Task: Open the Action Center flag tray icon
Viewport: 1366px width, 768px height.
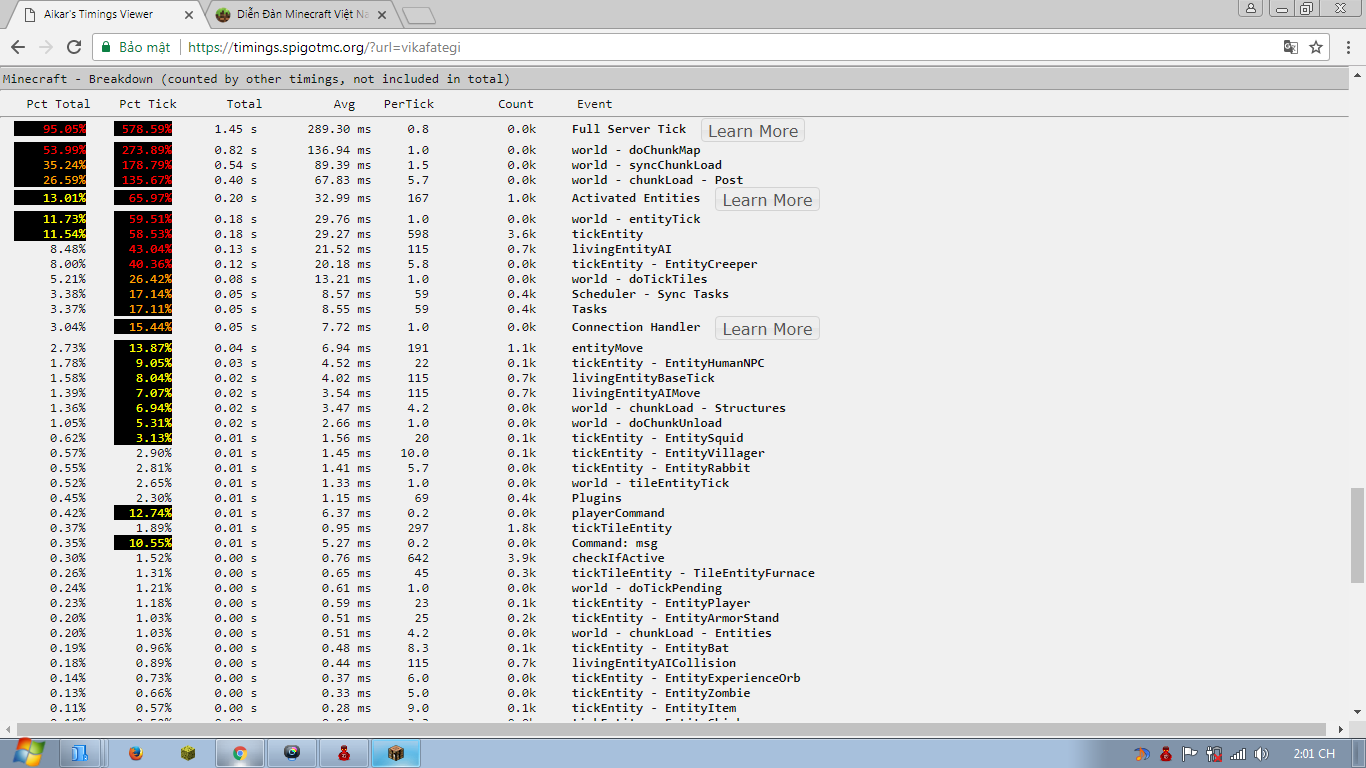Action: 1190,754
